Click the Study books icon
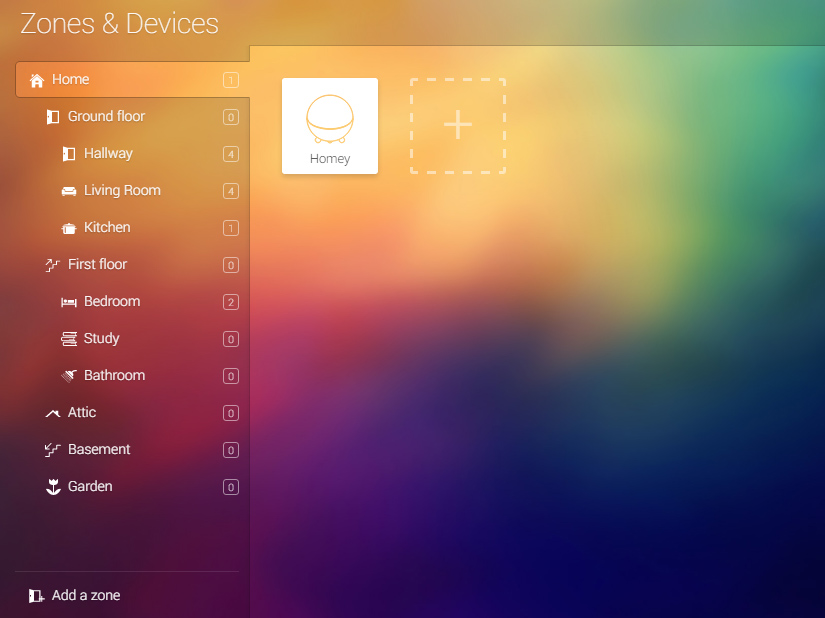This screenshot has height=618, width=825. [x=69, y=339]
